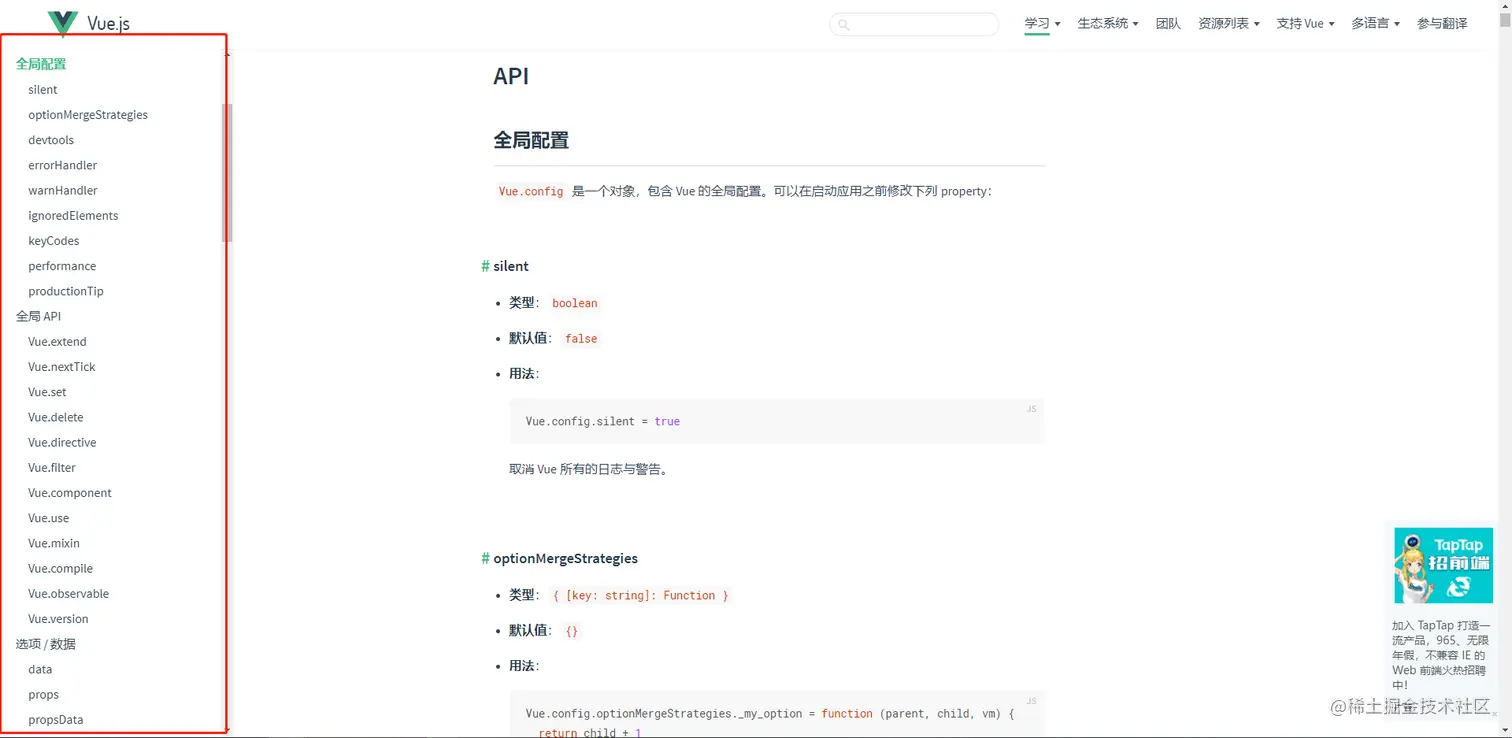
Task: Click the anchor hash icon next to silent
Action: [484, 266]
